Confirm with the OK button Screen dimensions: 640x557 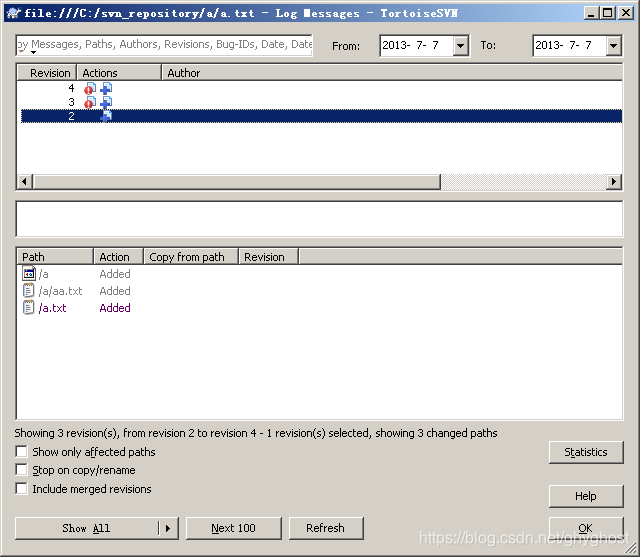pyautogui.click(x=586, y=528)
